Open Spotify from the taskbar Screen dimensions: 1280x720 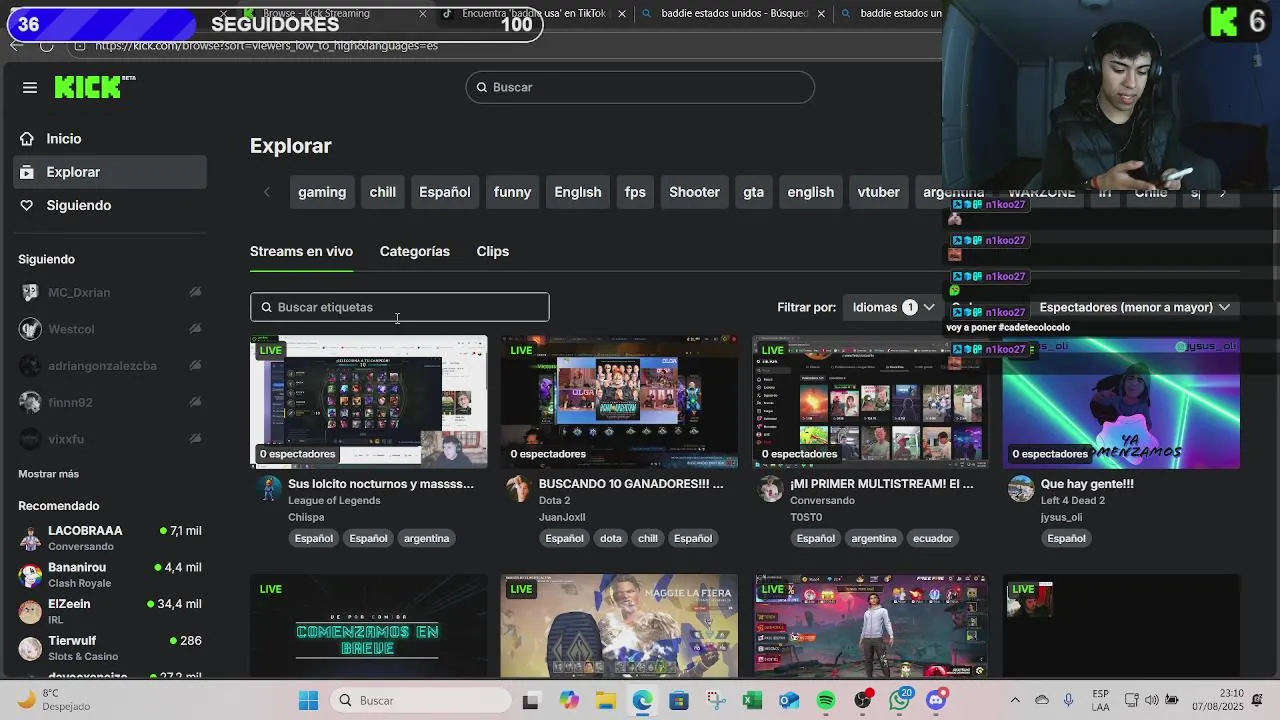click(x=826, y=701)
